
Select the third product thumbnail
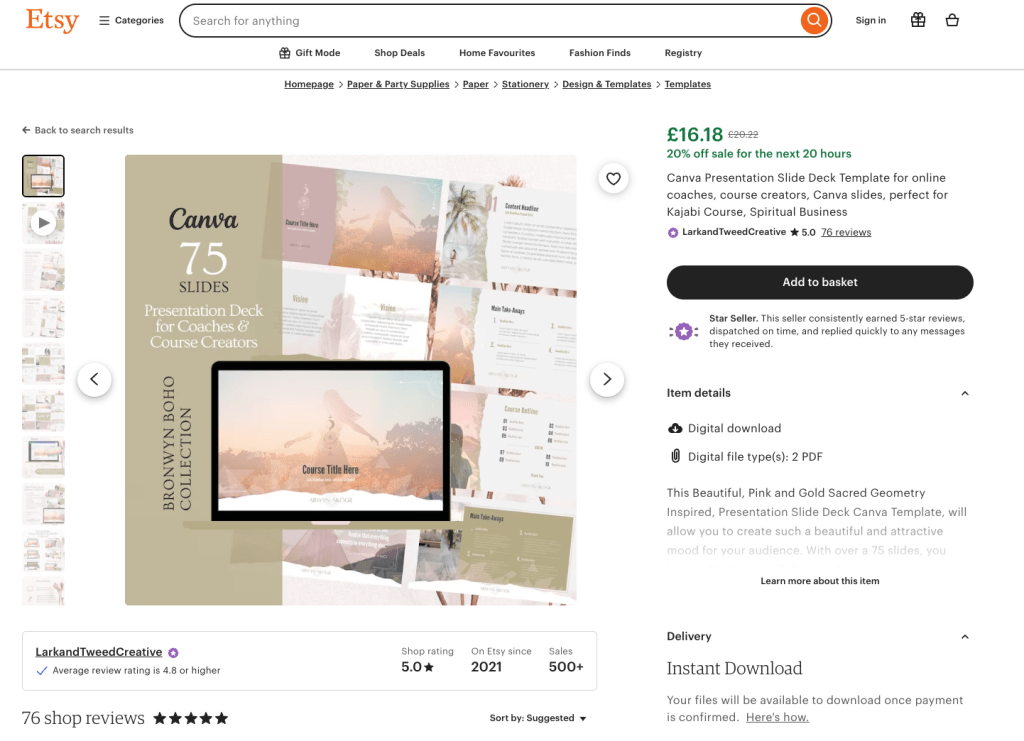click(43, 270)
